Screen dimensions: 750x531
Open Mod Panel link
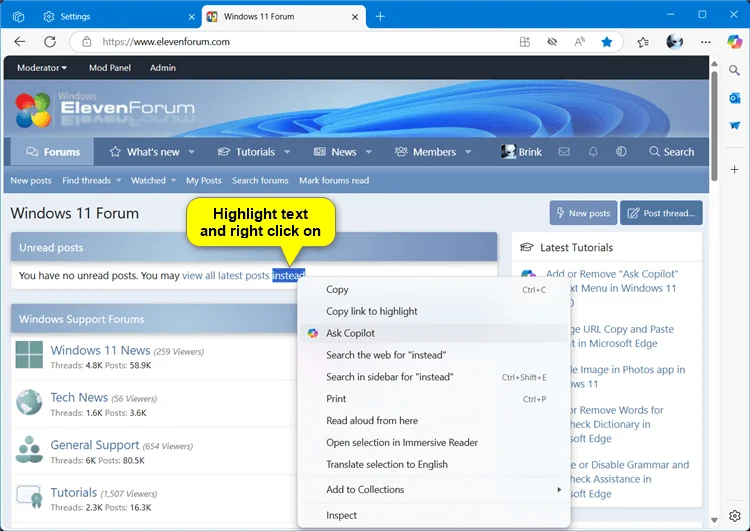pyautogui.click(x=110, y=68)
